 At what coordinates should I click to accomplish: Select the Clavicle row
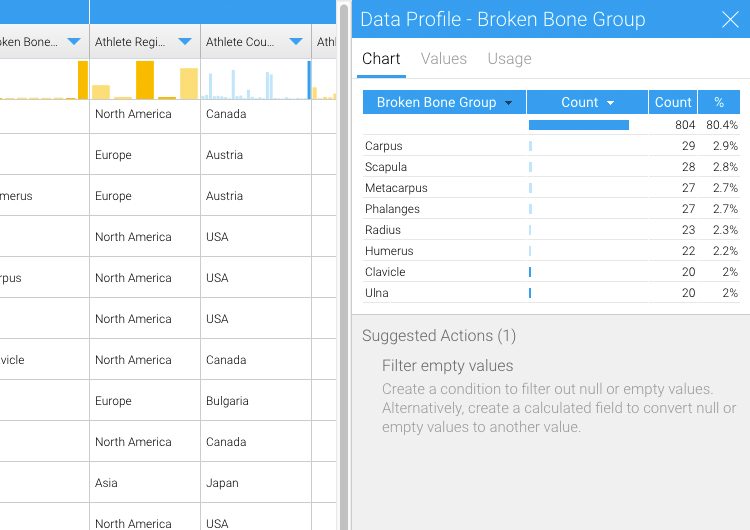pos(551,272)
